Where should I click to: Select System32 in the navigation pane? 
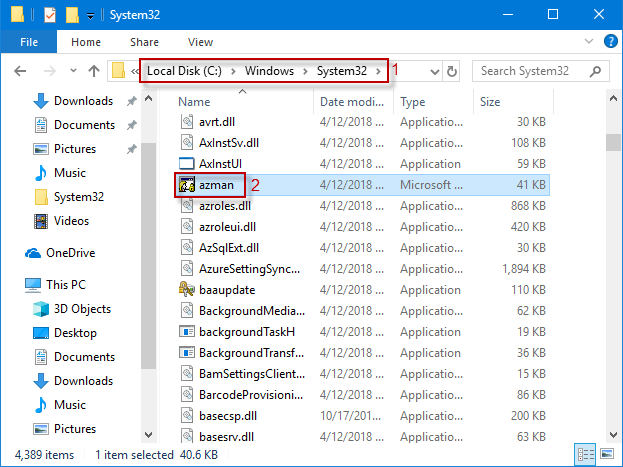coord(79,197)
